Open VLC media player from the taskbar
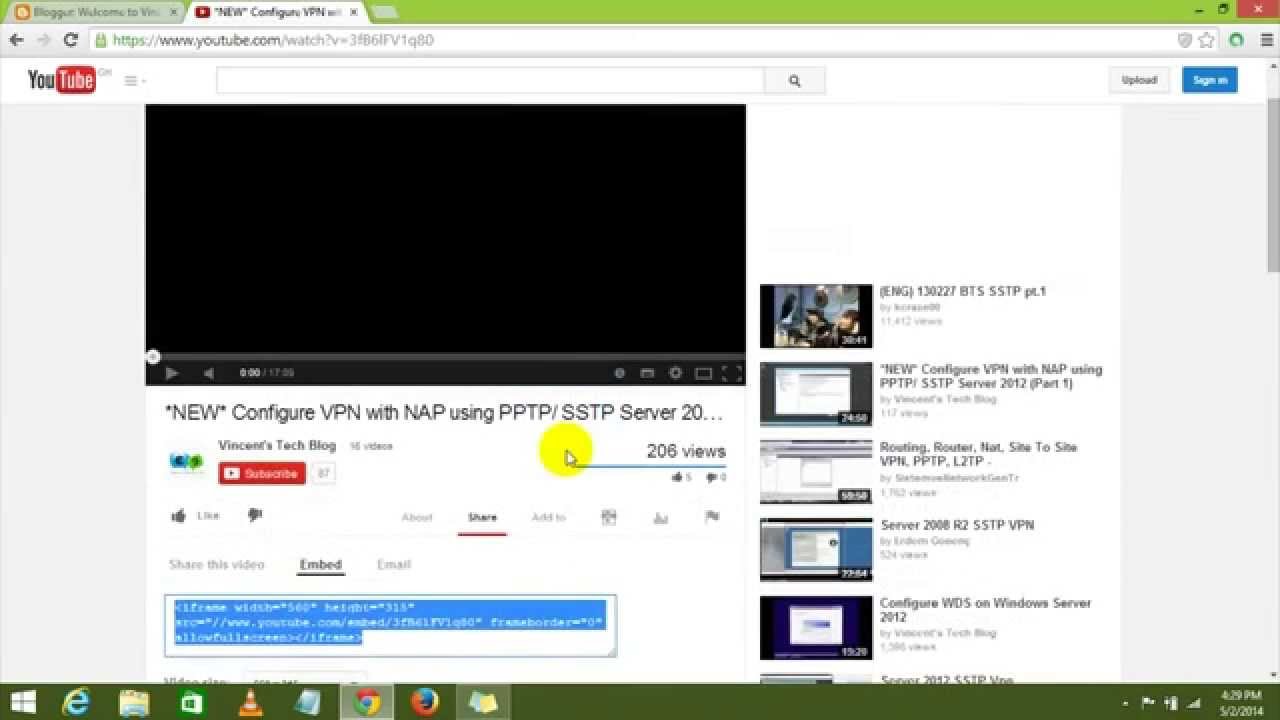1280x720 pixels. click(x=250, y=703)
